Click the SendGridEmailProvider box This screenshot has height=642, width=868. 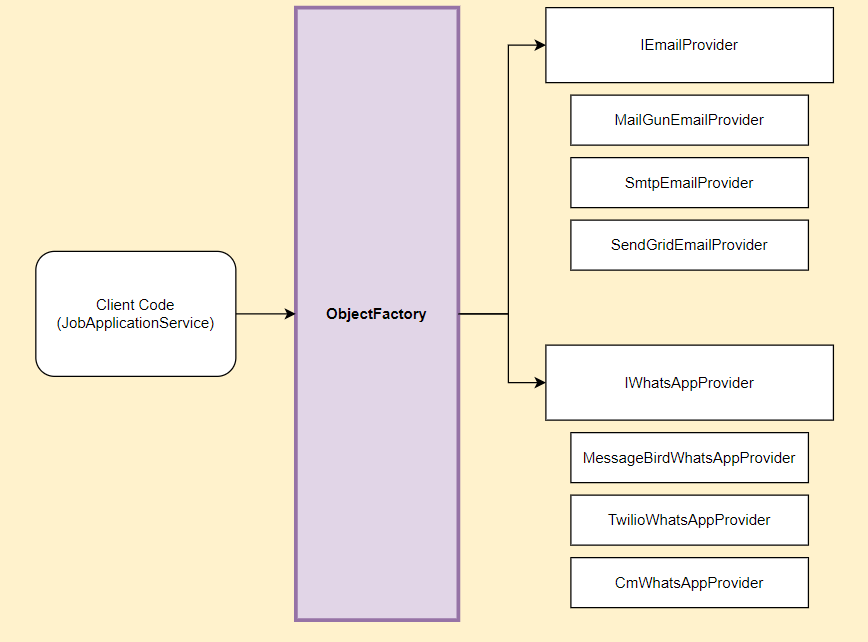click(689, 245)
